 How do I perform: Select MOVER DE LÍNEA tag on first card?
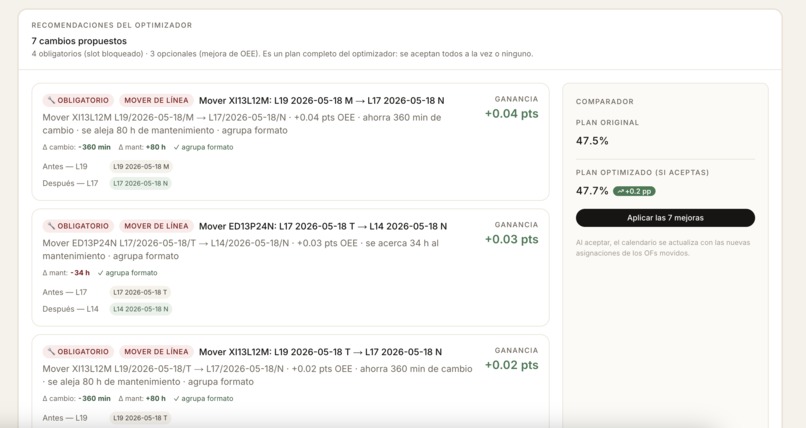point(156,100)
